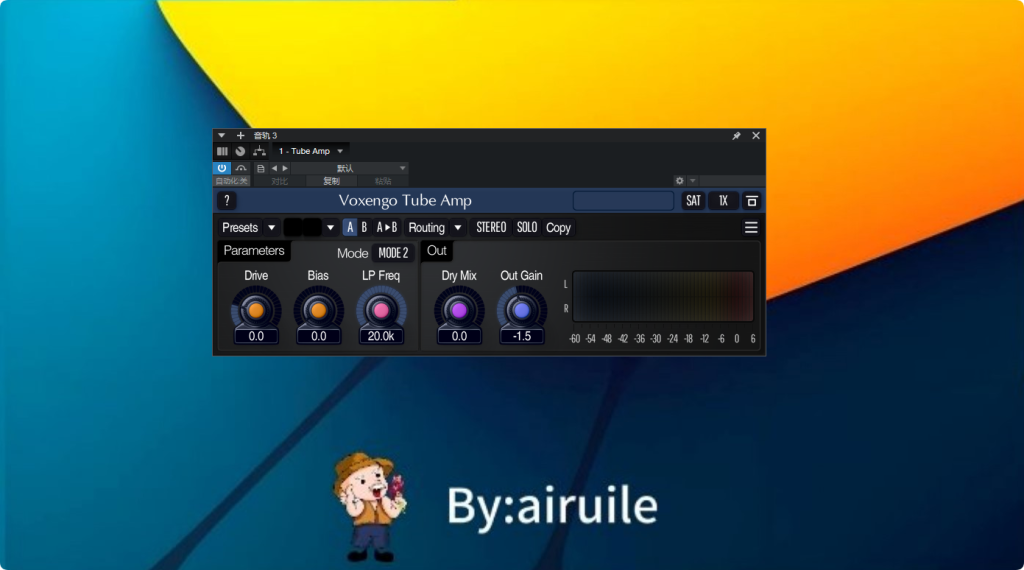The width and height of the screenshot is (1024, 570).
Task: Open the channel editor bars icon
Action: click(x=222, y=151)
